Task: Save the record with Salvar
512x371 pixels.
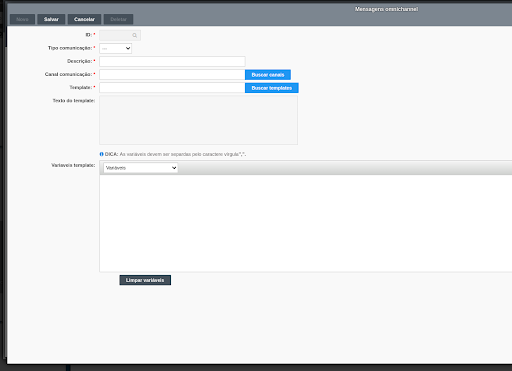Action: (51, 19)
